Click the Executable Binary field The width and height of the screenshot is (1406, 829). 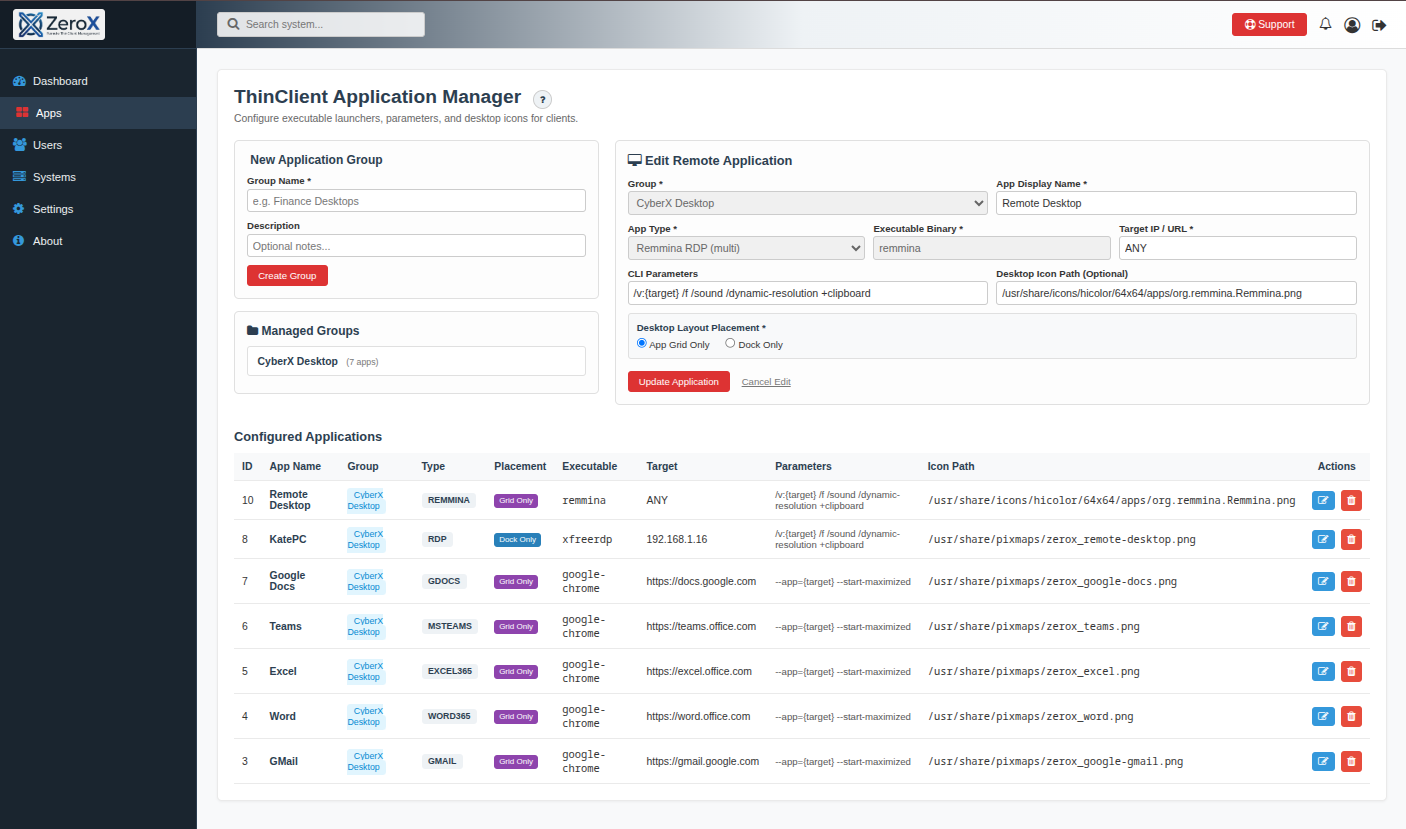[992, 248]
